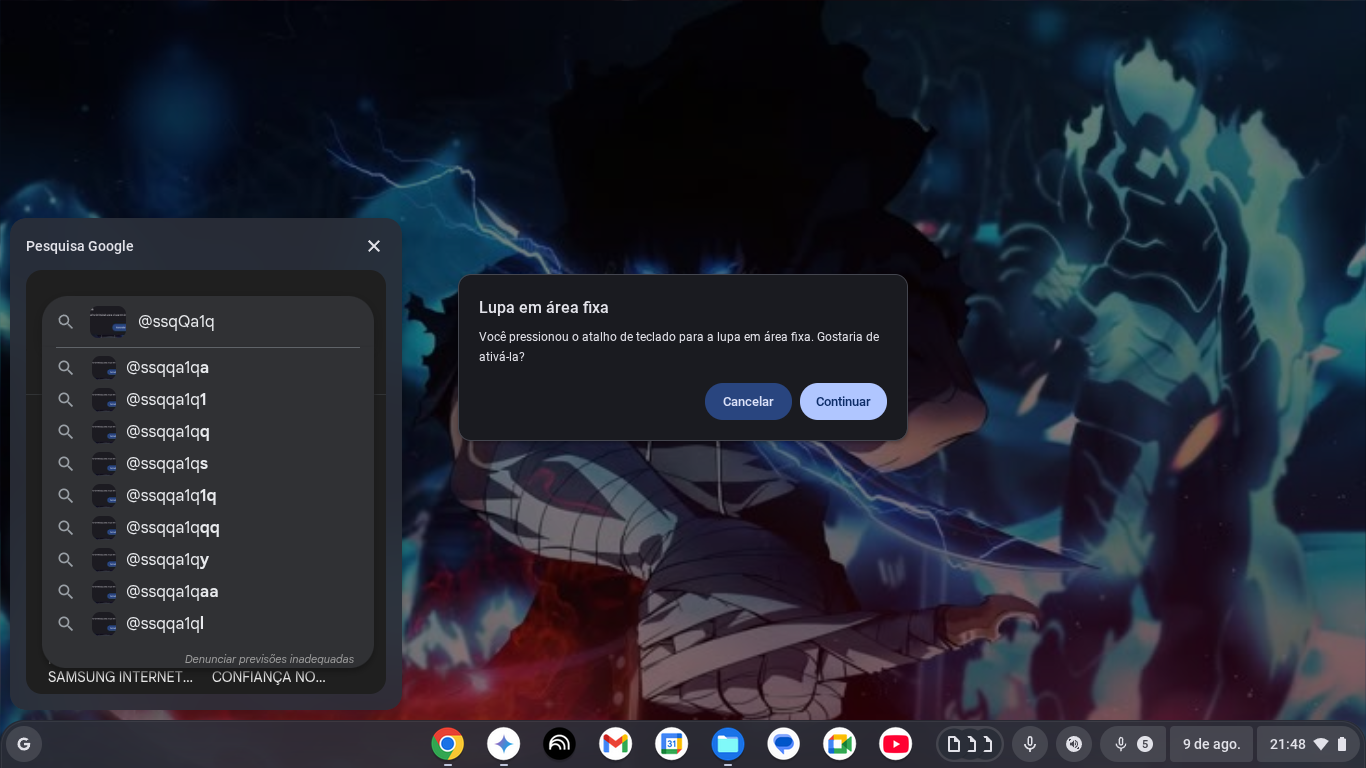Image resolution: width=1366 pixels, height=768 pixels.
Task: Click the Wi-Fi status icon in tray
Action: click(x=1321, y=744)
